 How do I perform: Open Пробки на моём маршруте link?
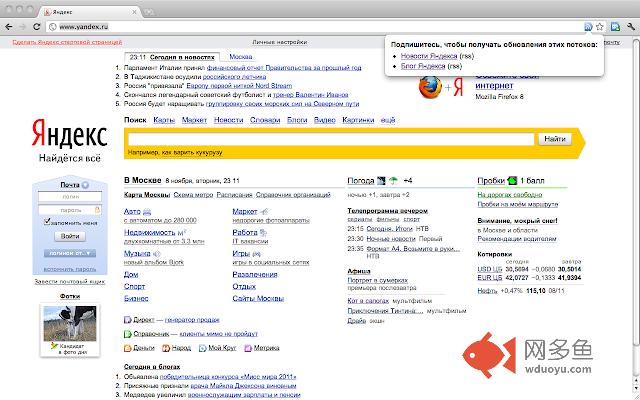click(518, 204)
